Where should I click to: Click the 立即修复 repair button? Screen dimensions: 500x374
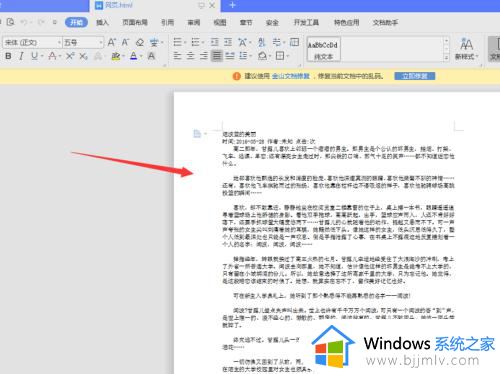pyautogui.click(x=415, y=76)
